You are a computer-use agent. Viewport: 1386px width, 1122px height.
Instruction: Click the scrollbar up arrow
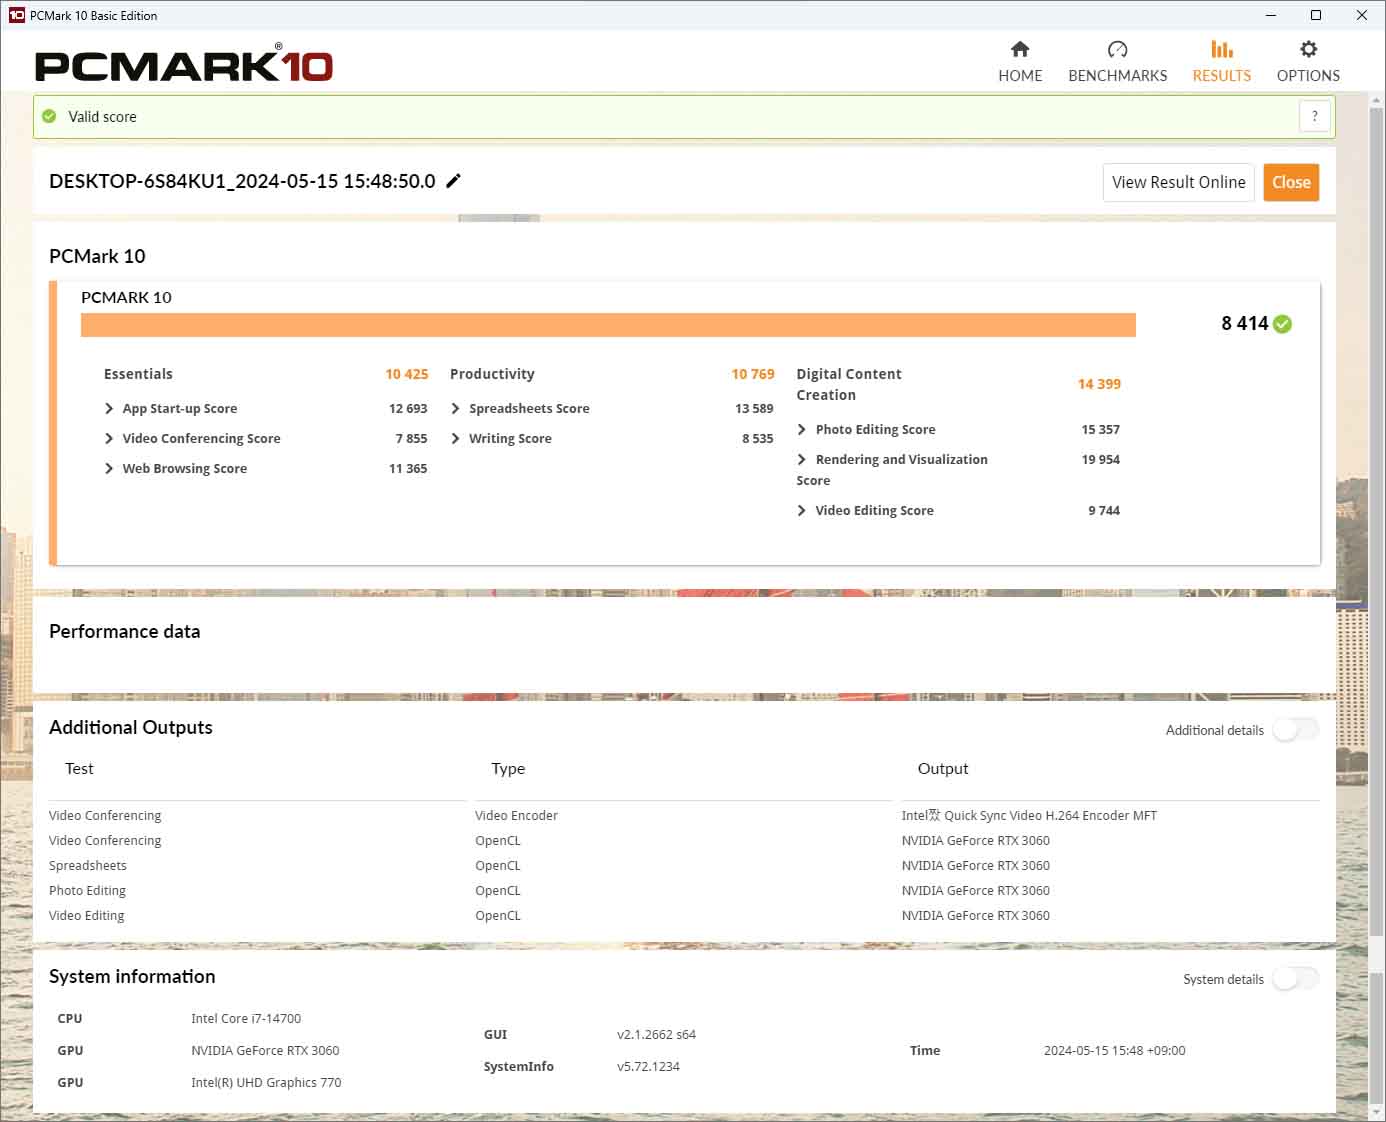pyautogui.click(x=1377, y=101)
